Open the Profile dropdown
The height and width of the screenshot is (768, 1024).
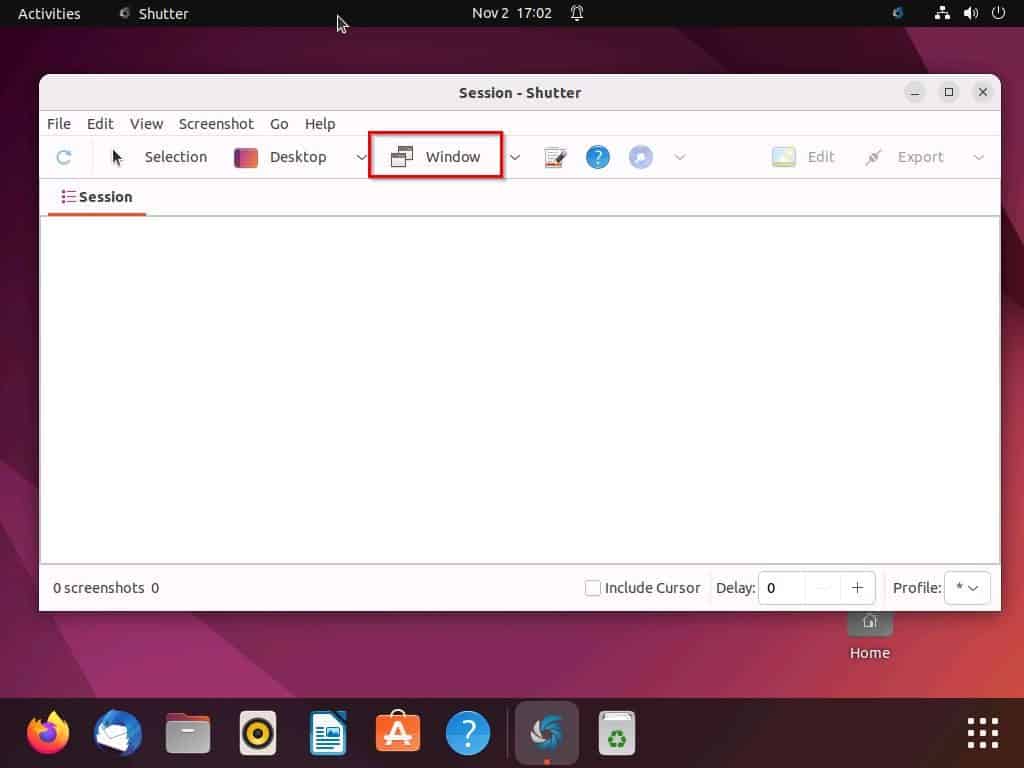tap(967, 588)
